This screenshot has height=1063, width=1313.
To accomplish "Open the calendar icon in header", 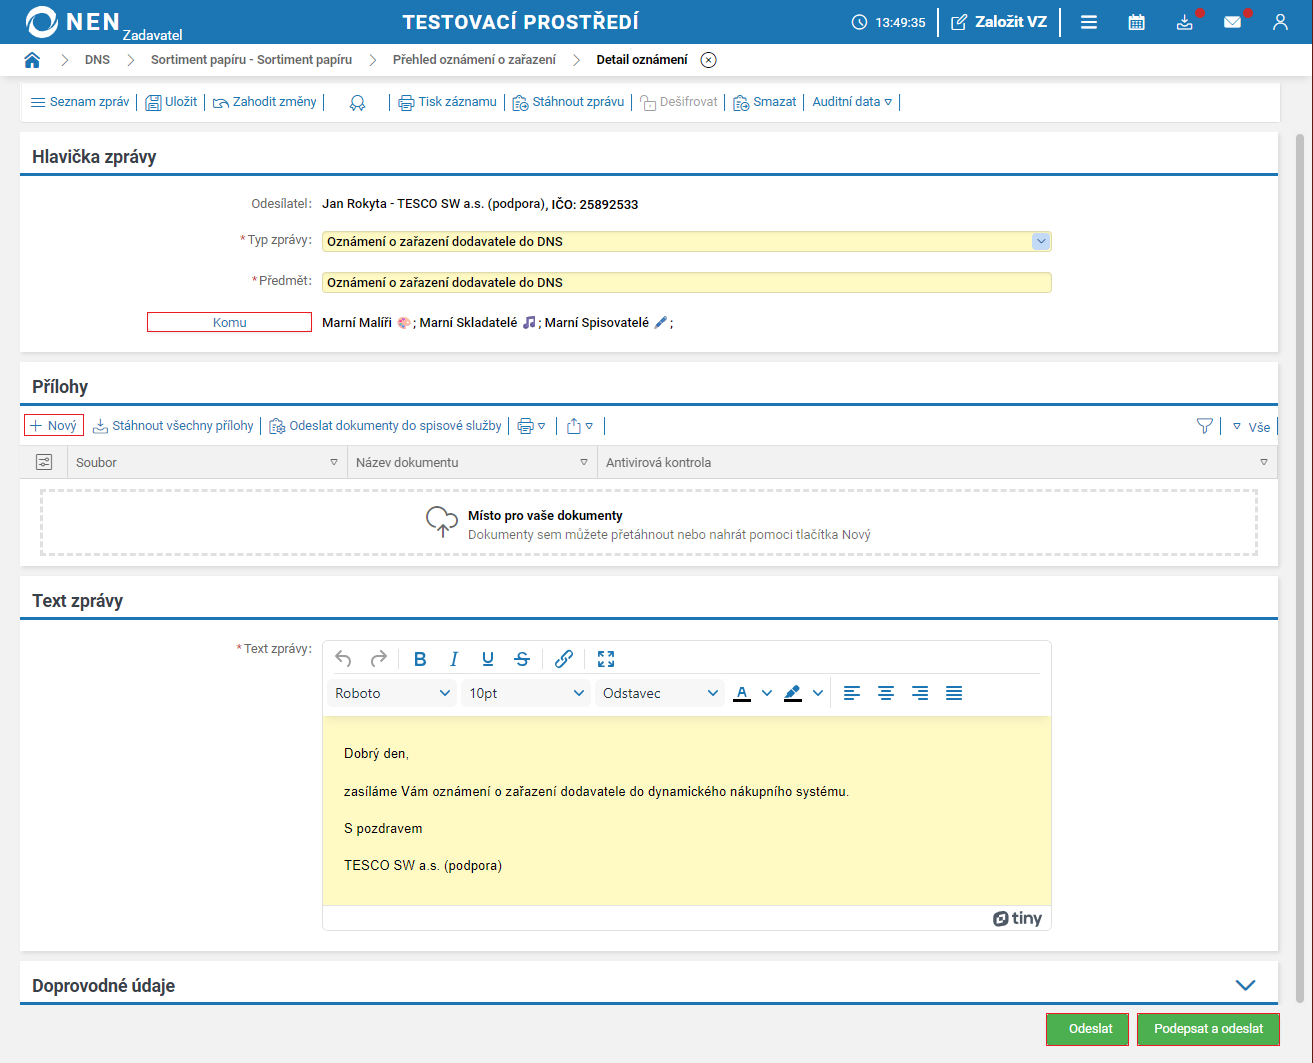I will (1136, 22).
